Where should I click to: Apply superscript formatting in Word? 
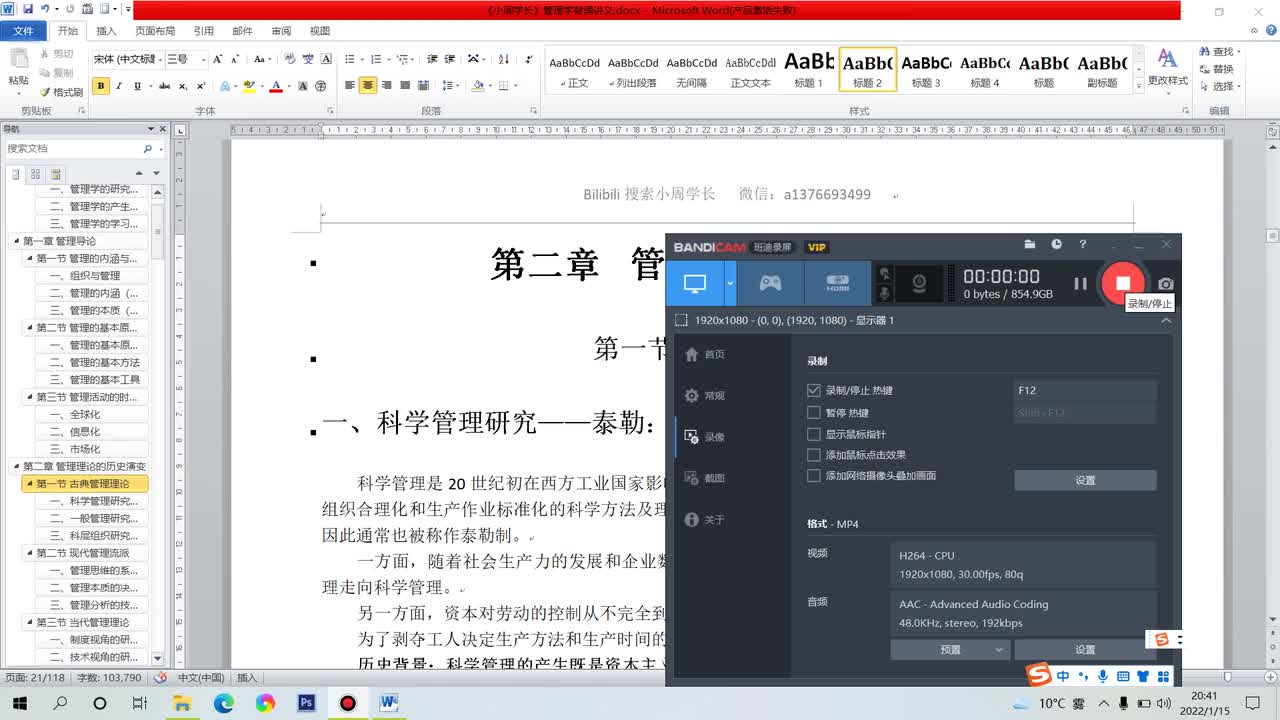tap(201, 86)
